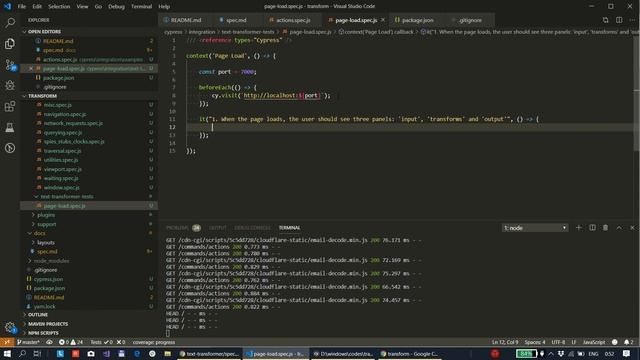640x360 pixels.
Task: Switch to the .gitignore tab
Action: 469,20
